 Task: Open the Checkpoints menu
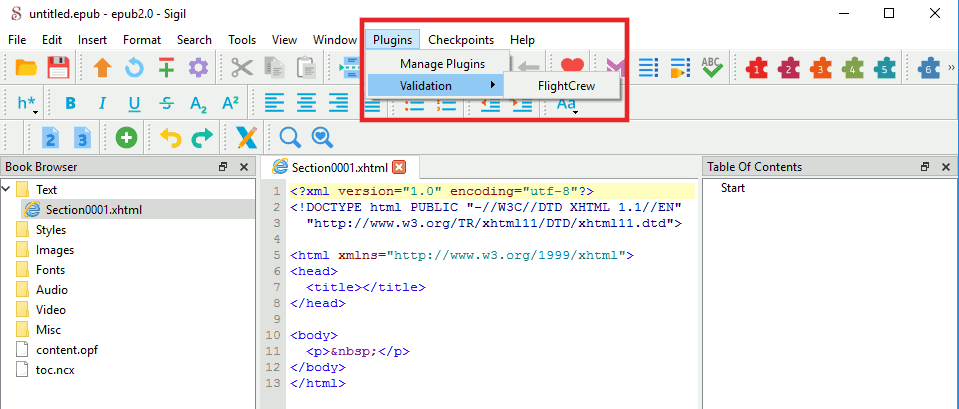pos(461,40)
